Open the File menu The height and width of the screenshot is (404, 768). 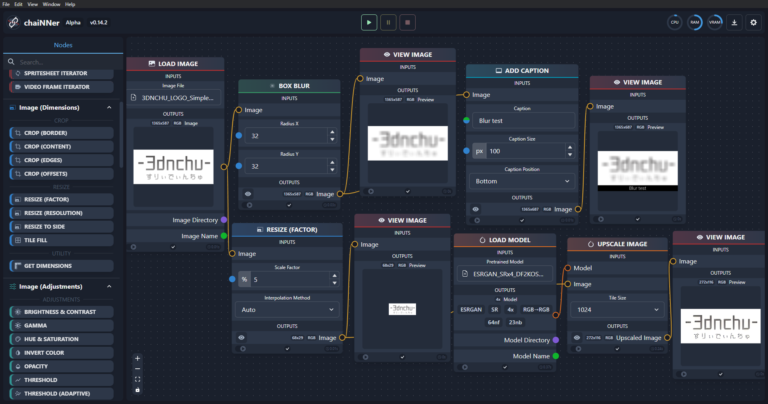point(6,4)
